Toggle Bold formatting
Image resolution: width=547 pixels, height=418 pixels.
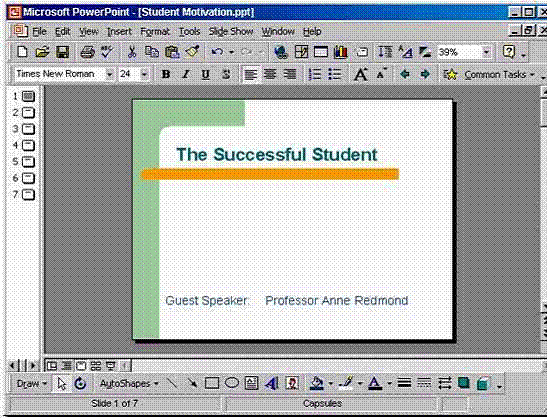click(x=166, y=74)
